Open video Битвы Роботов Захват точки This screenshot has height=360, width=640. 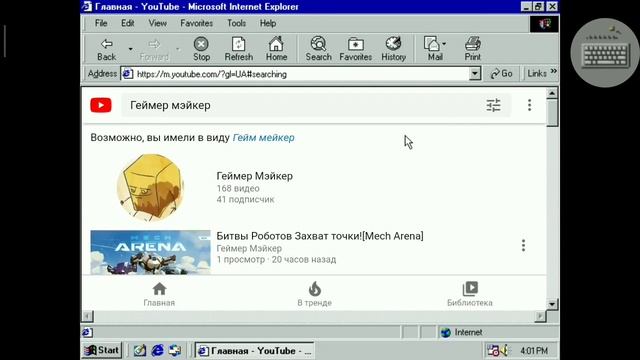320,236
